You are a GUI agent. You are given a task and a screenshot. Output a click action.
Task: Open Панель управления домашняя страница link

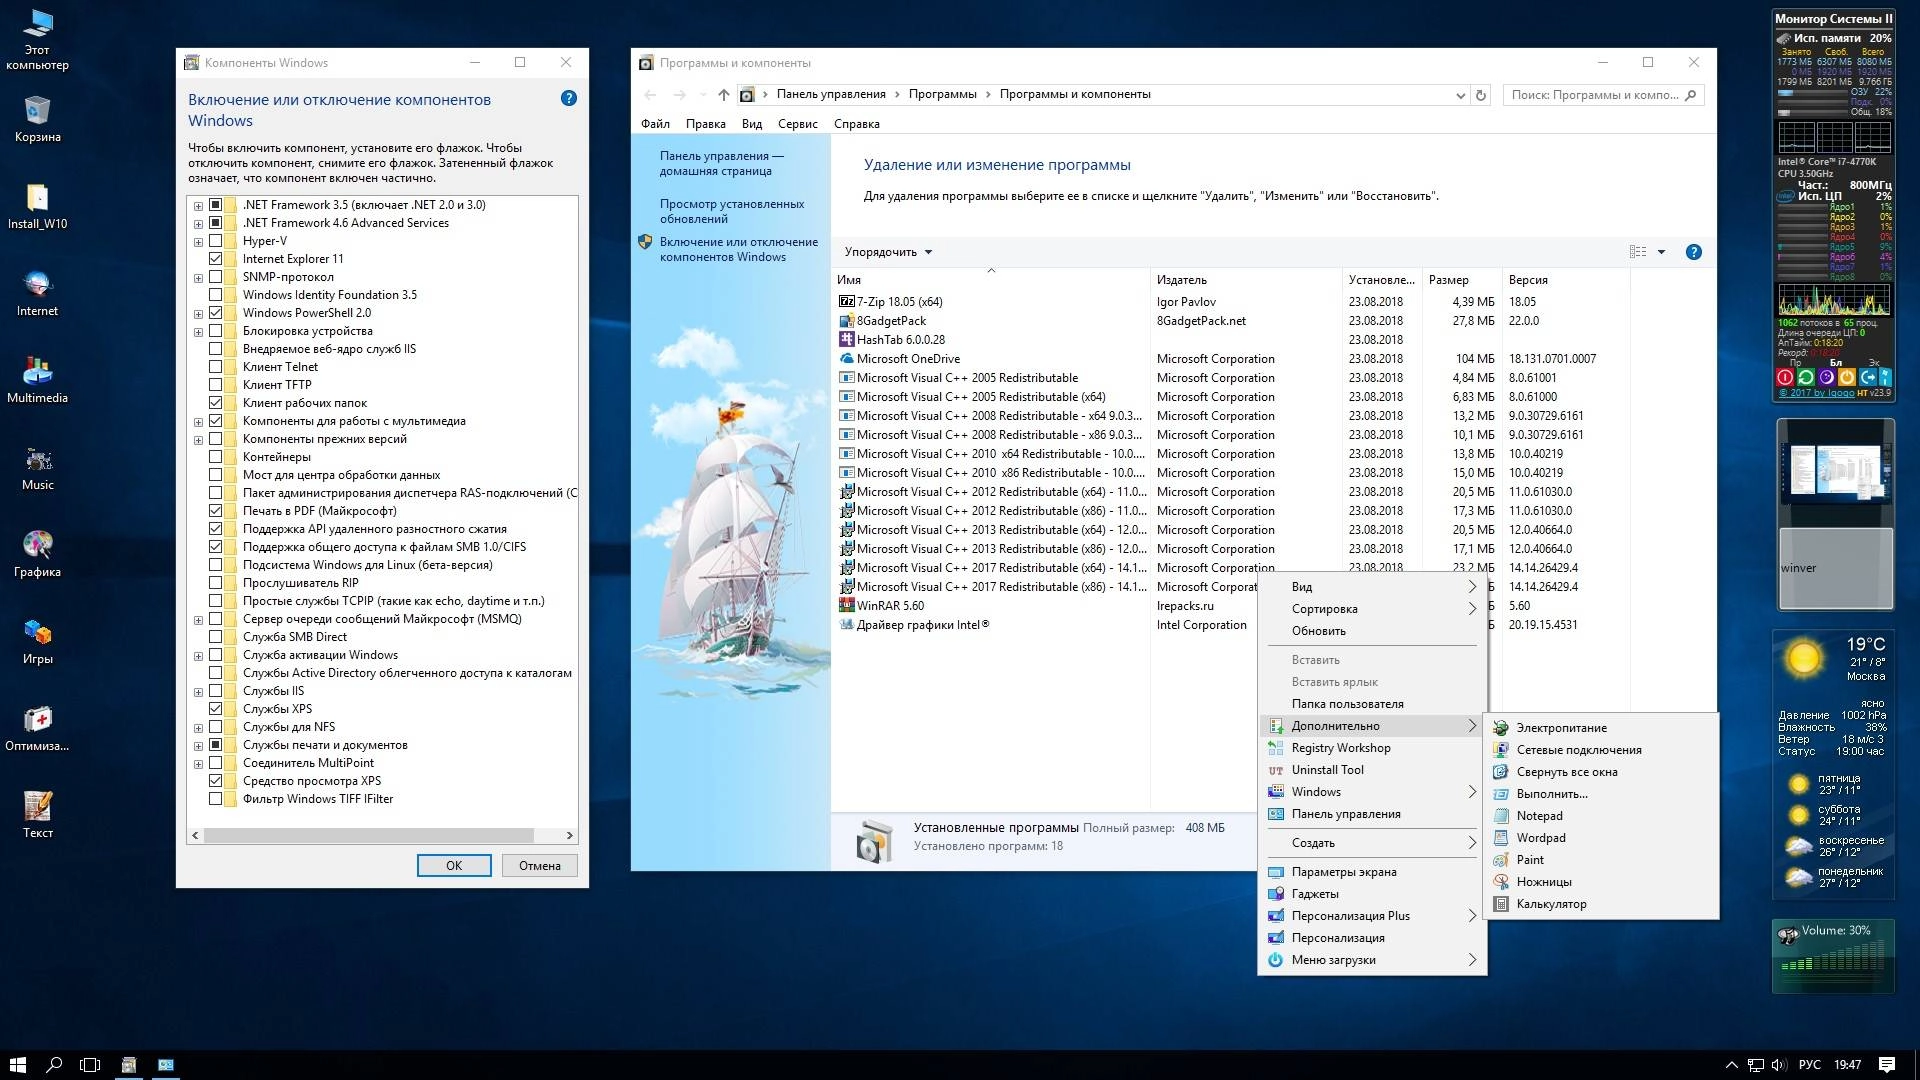(721, 163)
